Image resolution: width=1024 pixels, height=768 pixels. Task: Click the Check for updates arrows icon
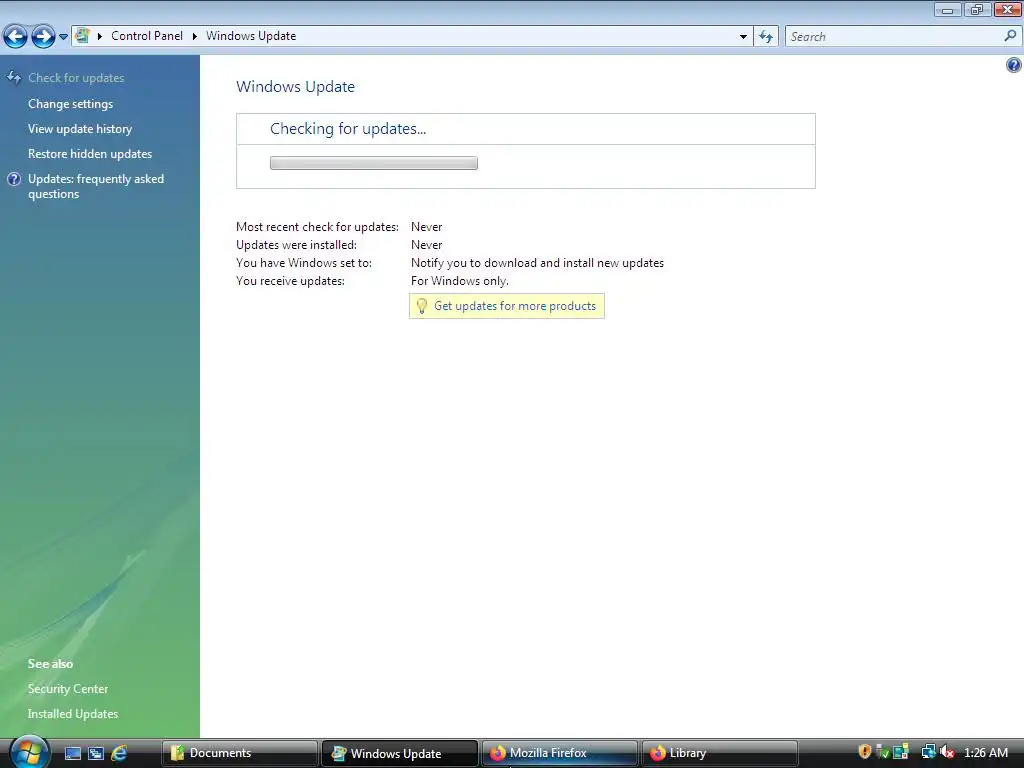coord(14,78)
